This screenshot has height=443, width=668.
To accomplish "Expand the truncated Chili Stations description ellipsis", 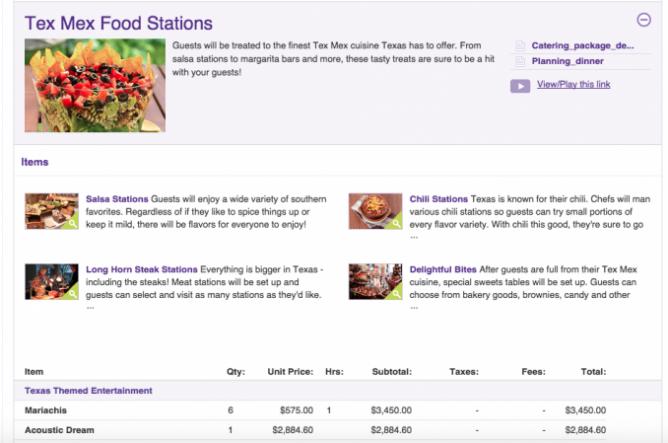I will (414, 237).
